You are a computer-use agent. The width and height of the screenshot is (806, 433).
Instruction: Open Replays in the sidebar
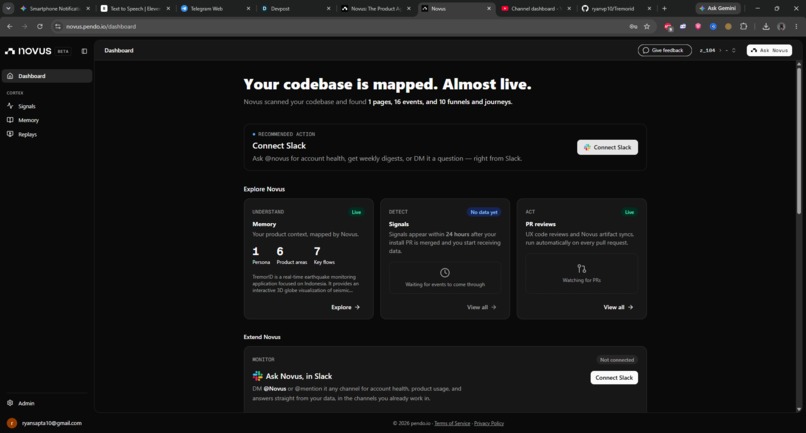coord(47,134)
